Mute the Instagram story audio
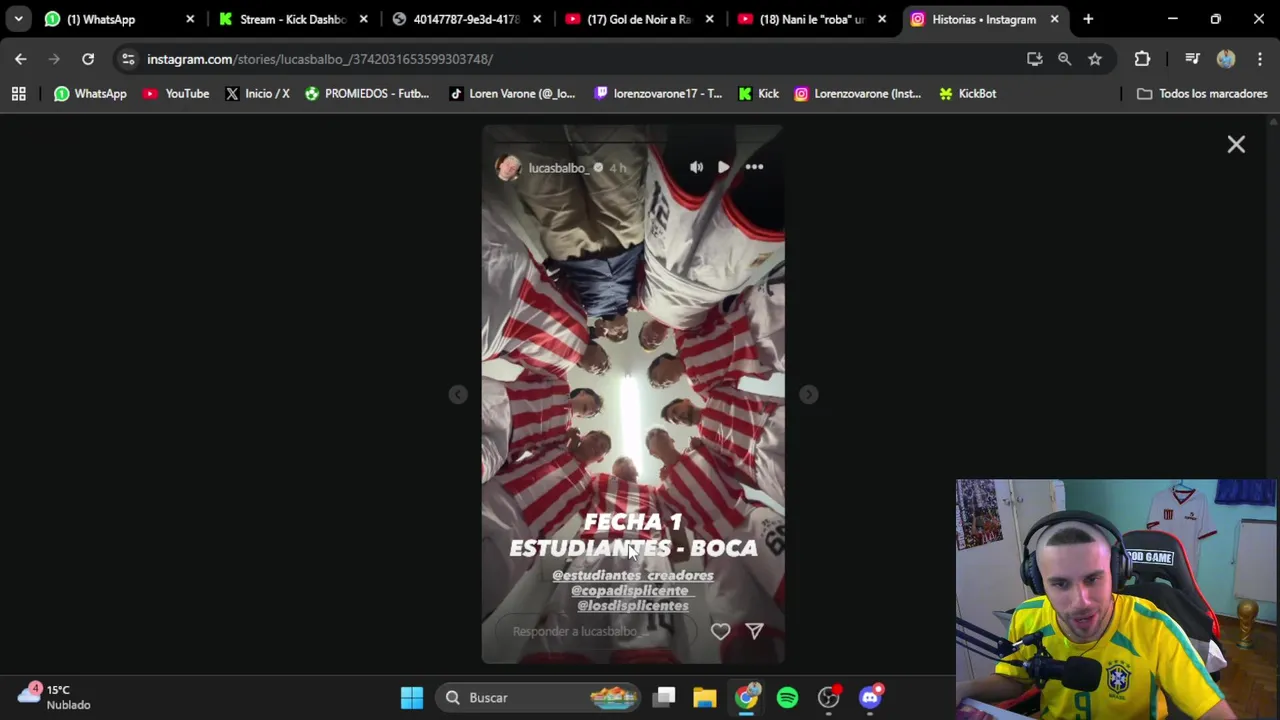Viewport: 1280px width, 720px height. [696, 168]
